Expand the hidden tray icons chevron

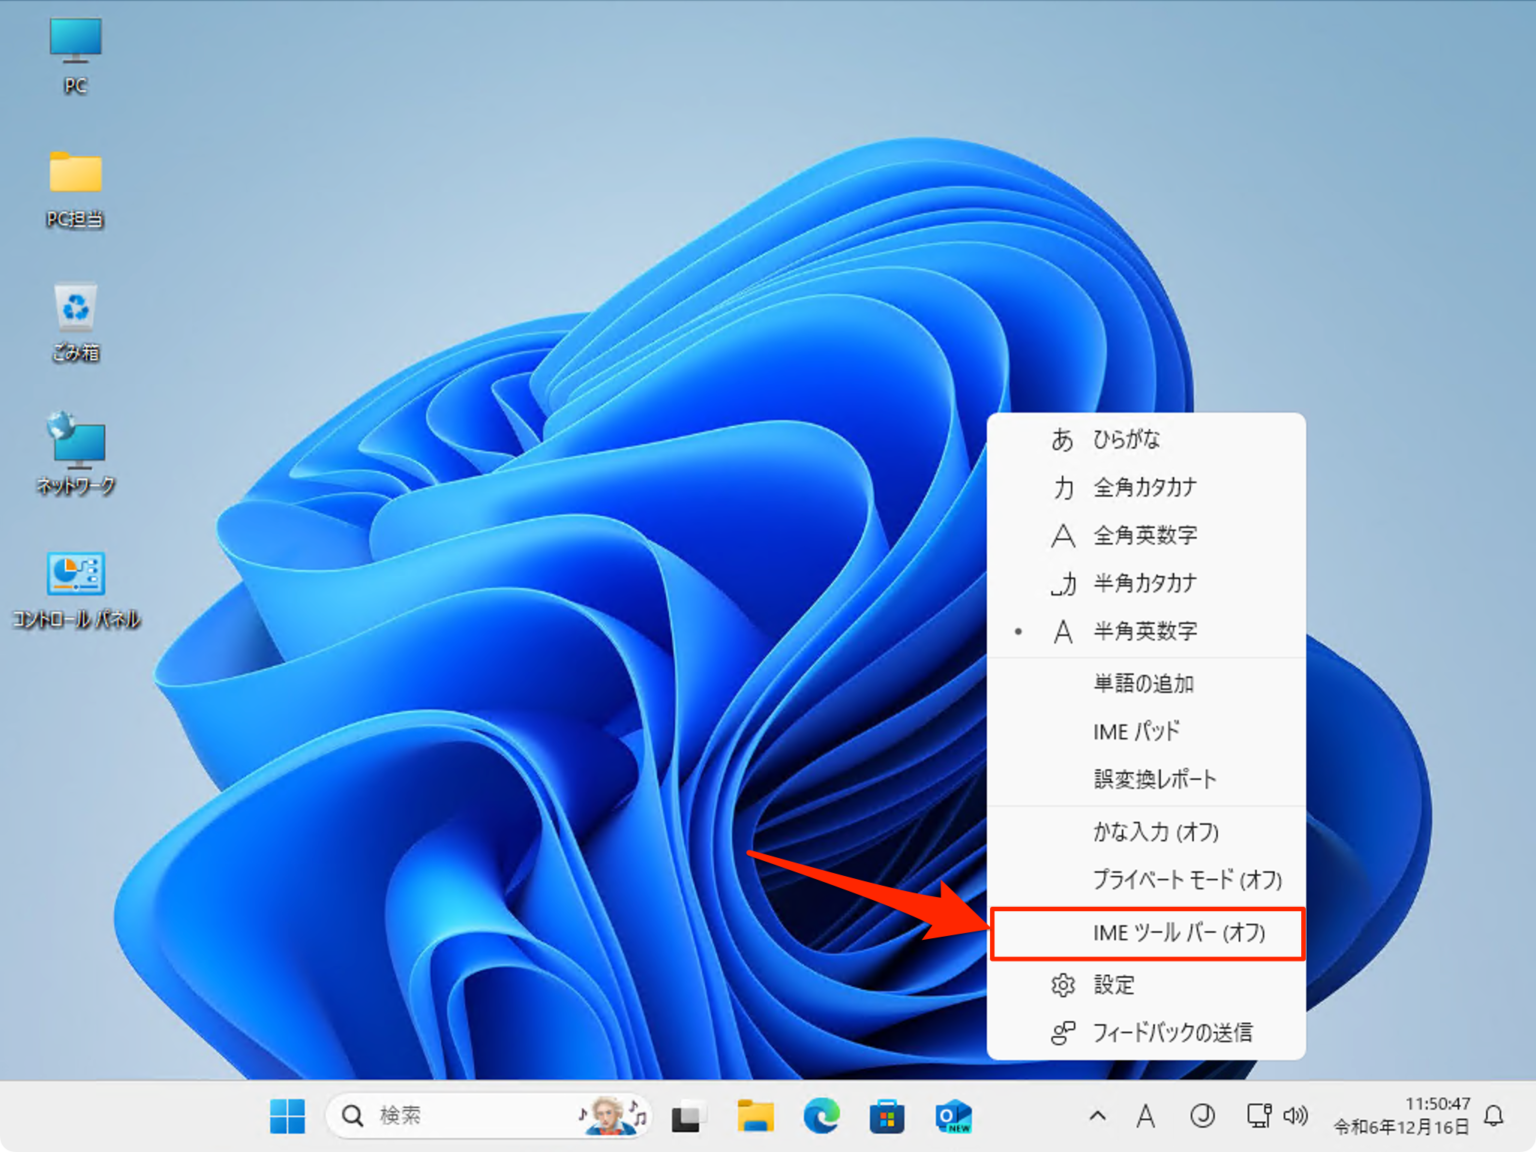click(x=1097, y=1116)
